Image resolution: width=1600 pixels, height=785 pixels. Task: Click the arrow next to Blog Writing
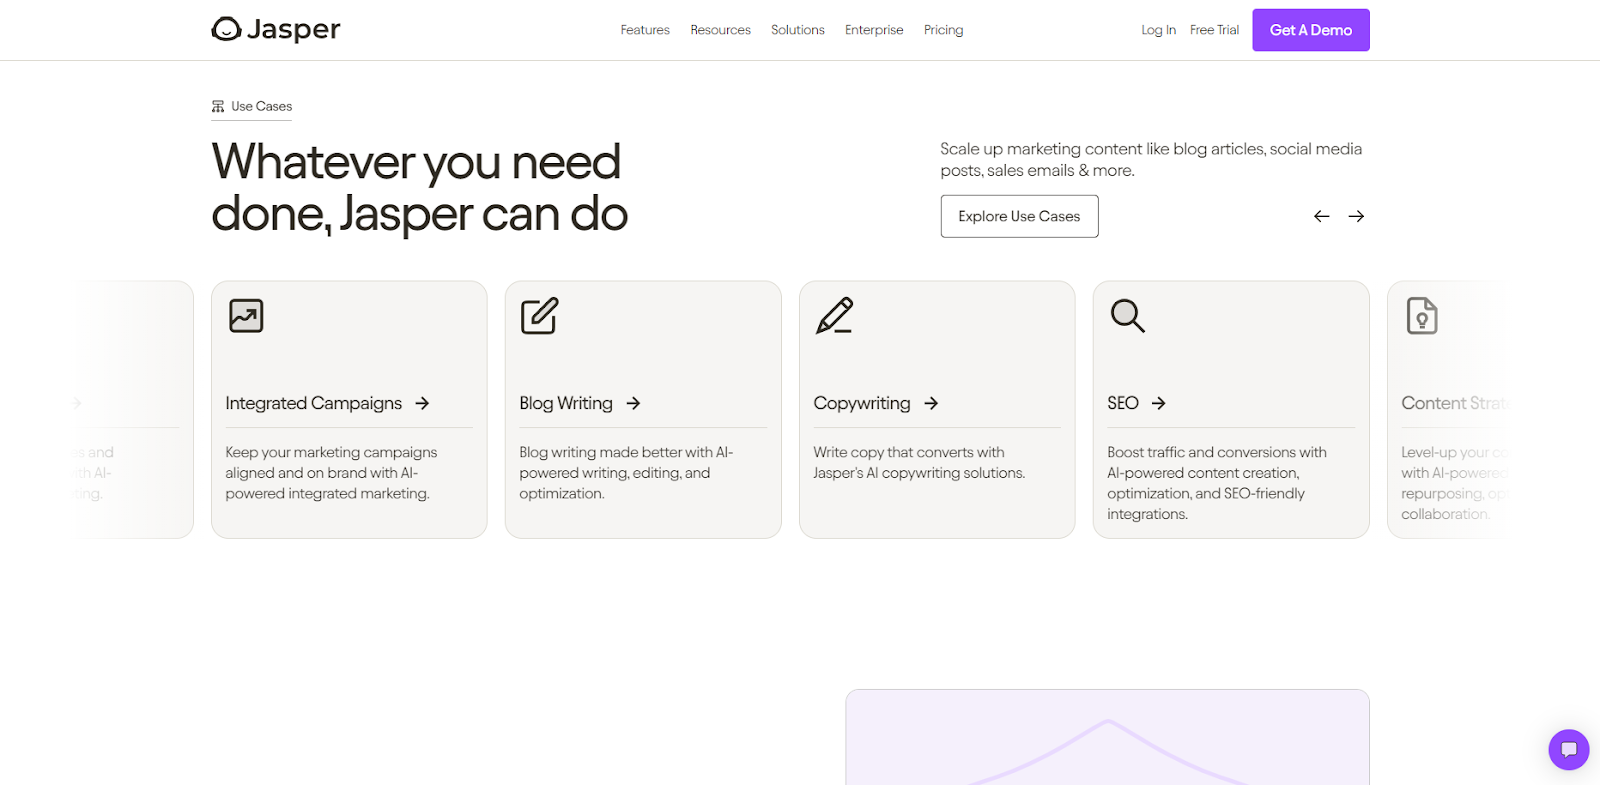(633, 403)
